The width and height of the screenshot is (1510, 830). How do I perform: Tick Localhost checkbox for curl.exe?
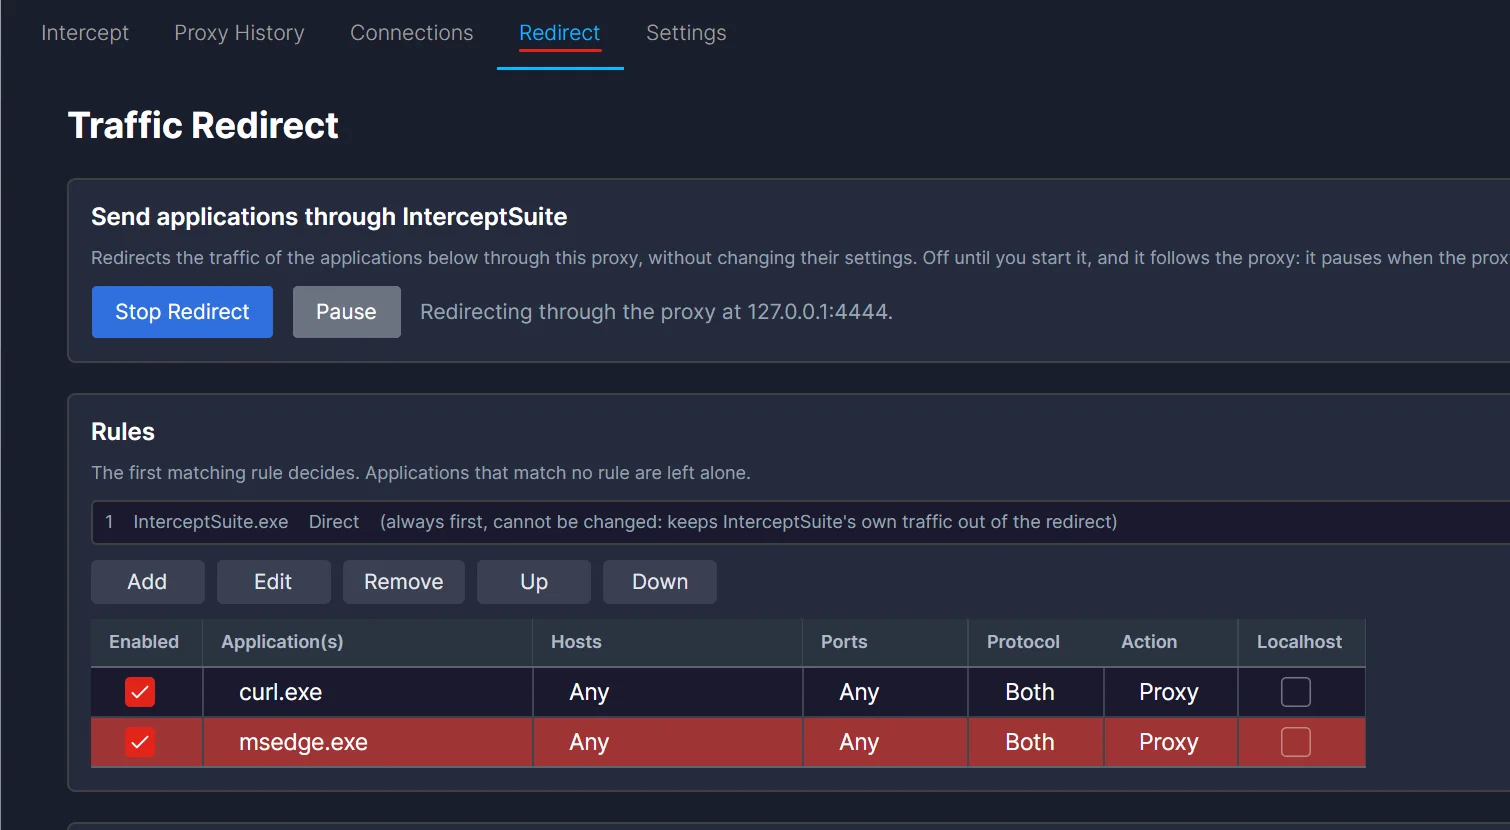[x=1296, y=692]
